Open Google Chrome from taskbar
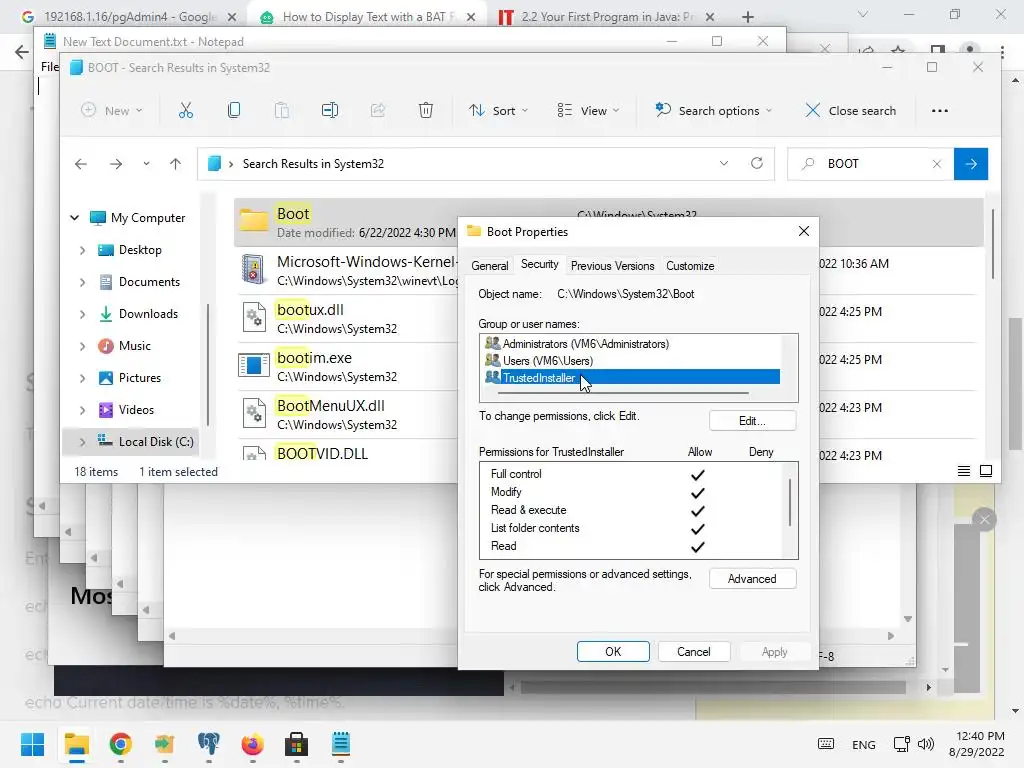The width and height of the screenshot is (1024, 768). pyautogui.click(x=120, y=744)
